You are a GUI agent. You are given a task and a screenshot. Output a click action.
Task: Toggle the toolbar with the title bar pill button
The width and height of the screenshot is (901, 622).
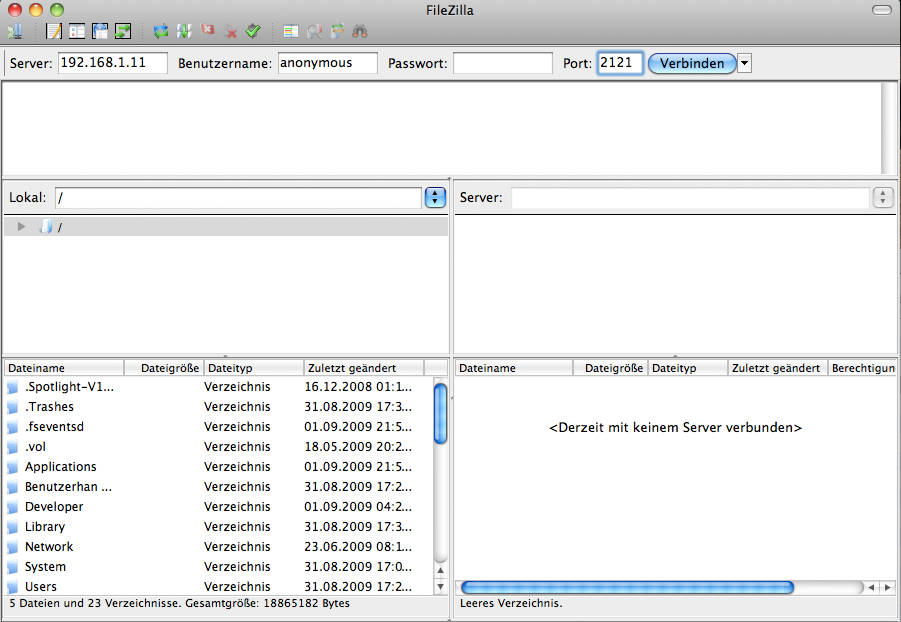click(881, 10)
